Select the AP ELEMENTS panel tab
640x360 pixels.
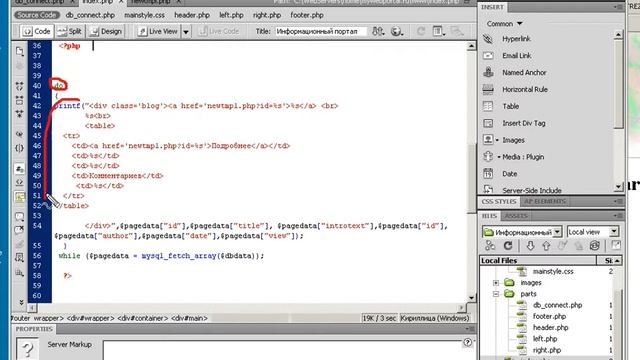(x=545, y=202)
